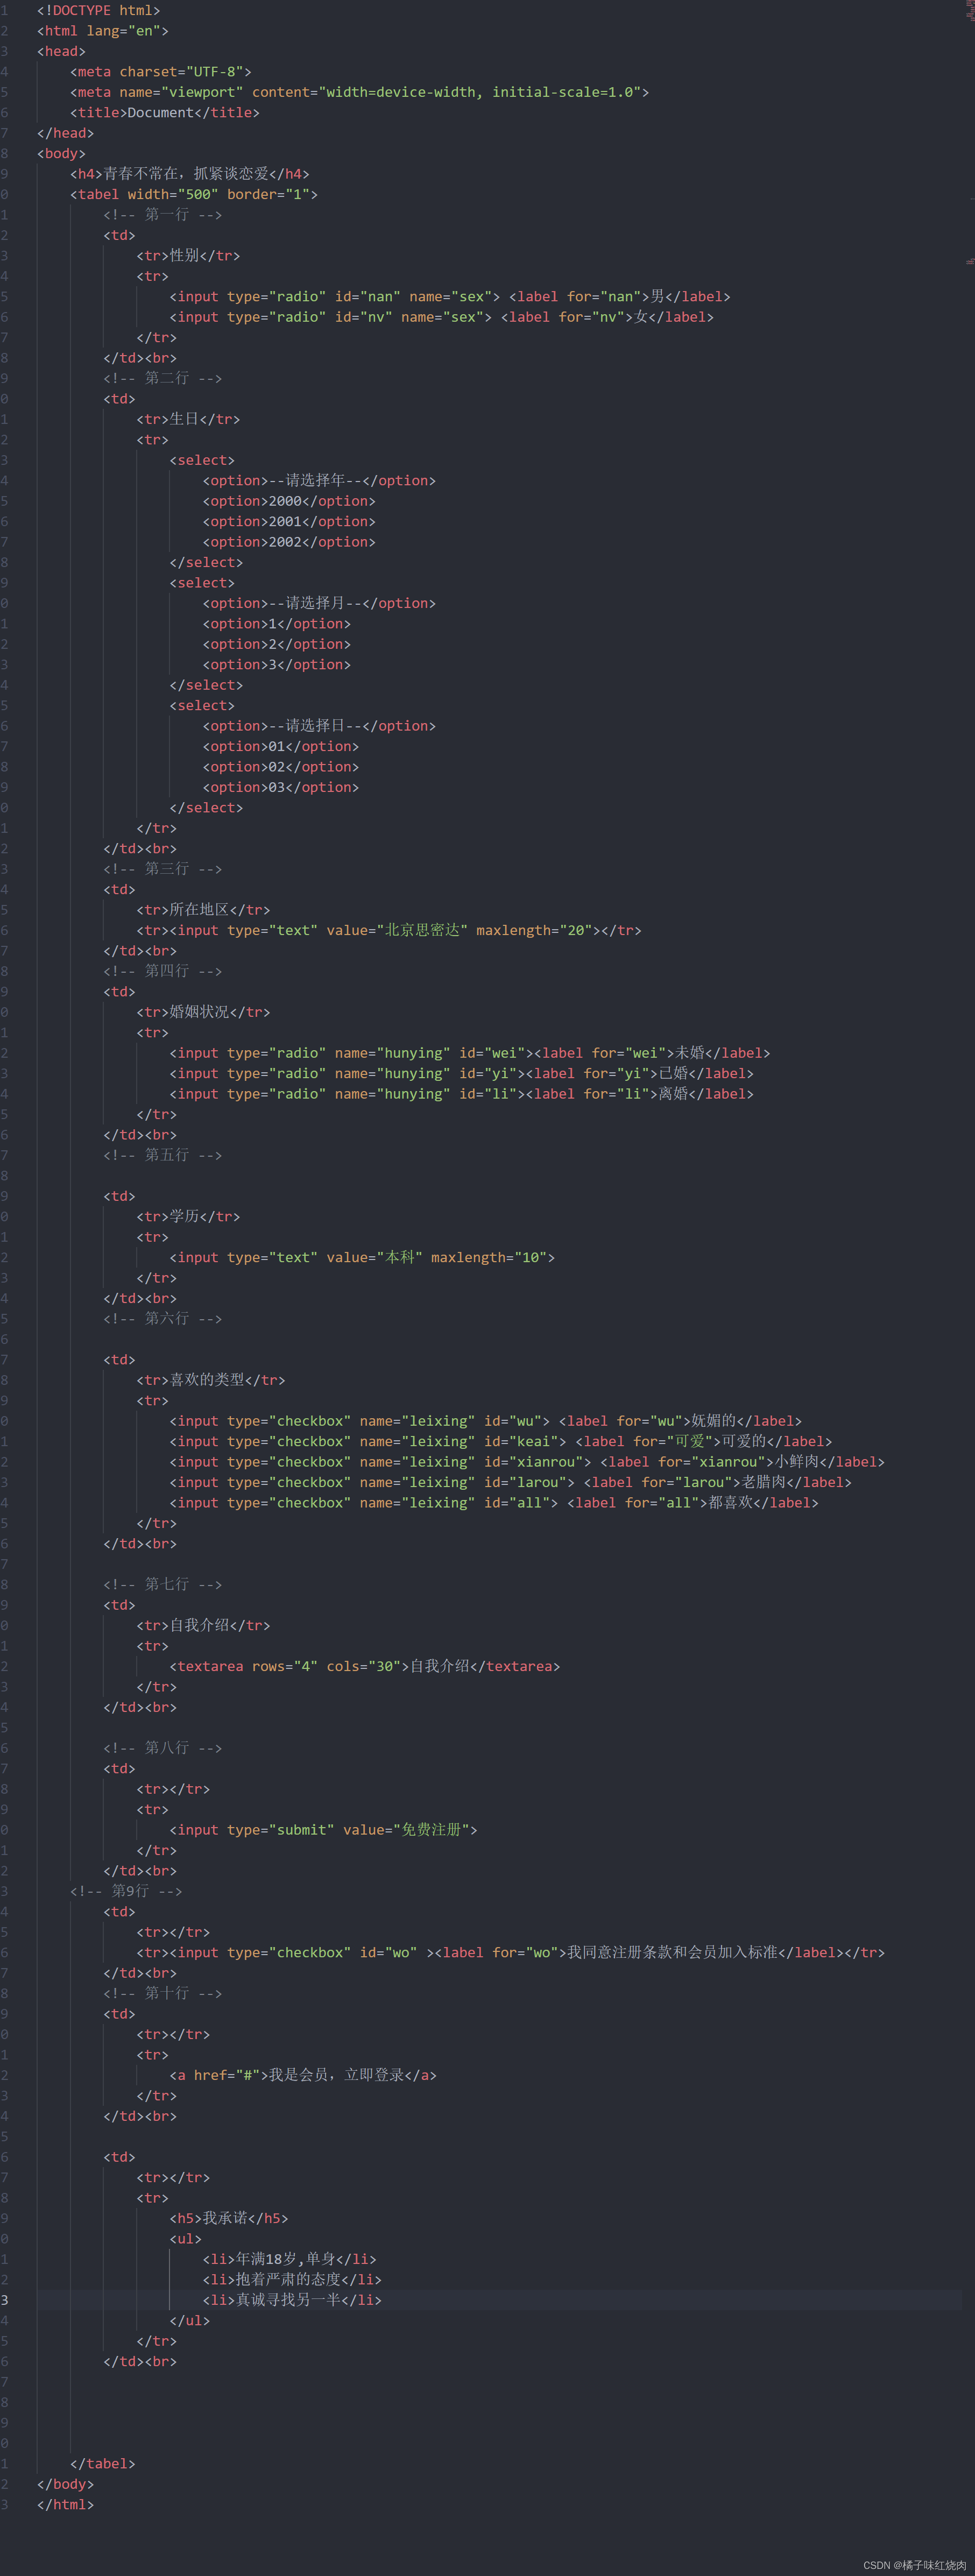Click the radio input line id="wei" 未婚
This screenshot has height=2576, width=975.
click(469, 1053)
